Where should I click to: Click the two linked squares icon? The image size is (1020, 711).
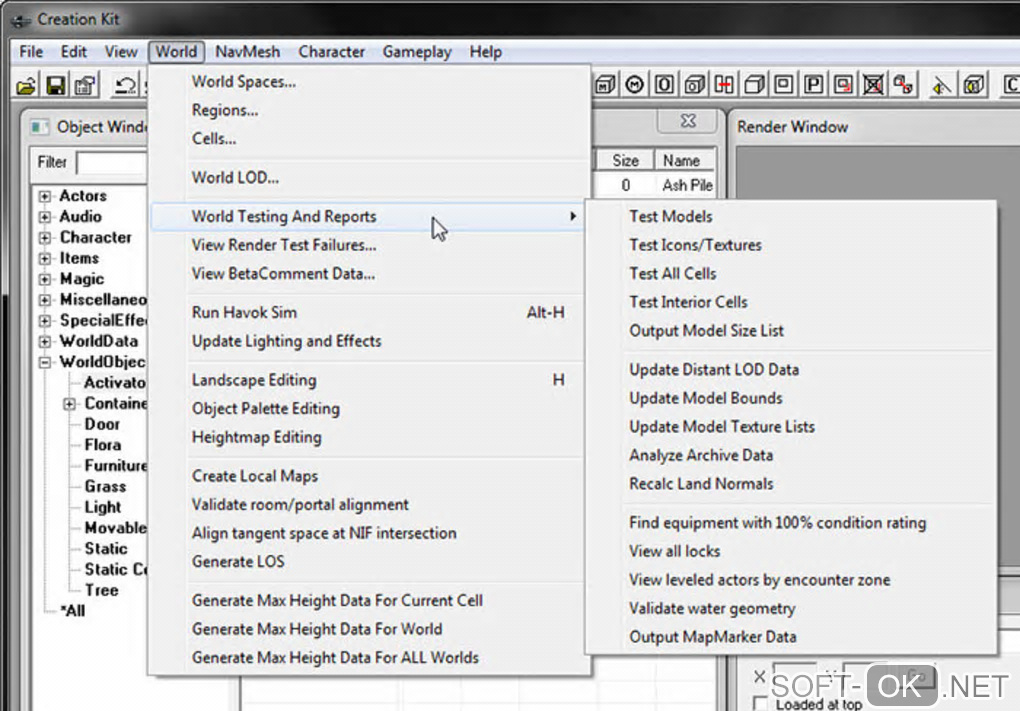tap(904, 85)
